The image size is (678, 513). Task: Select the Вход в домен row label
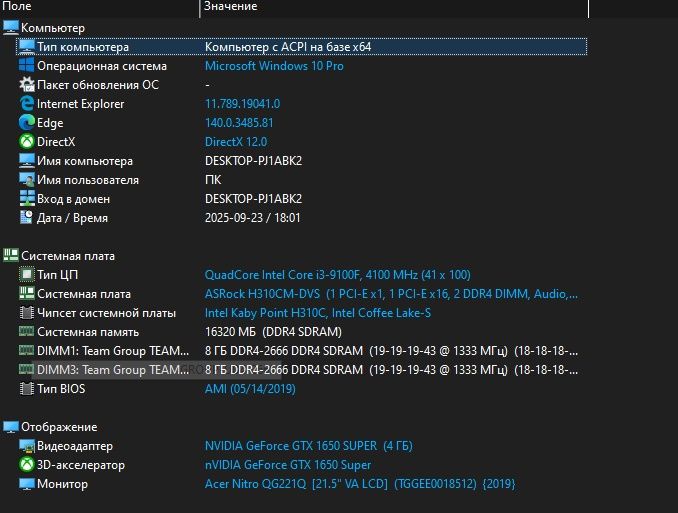click(74, 199)
